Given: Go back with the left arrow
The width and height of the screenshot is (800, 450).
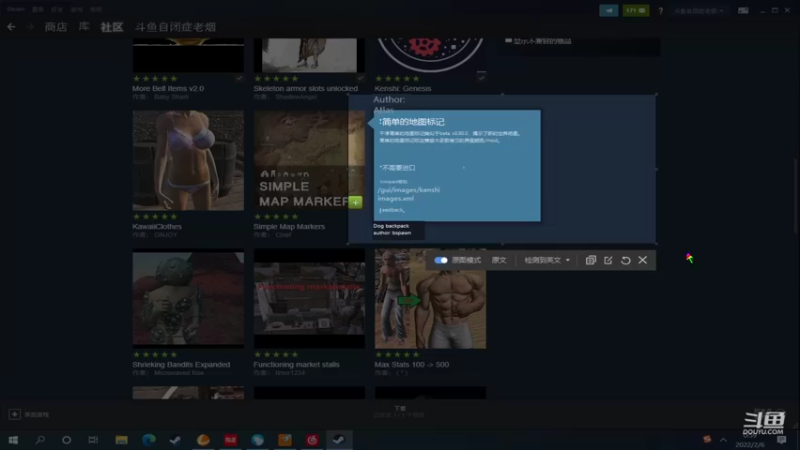Looking at the screenshot, I should coord(11,27).
